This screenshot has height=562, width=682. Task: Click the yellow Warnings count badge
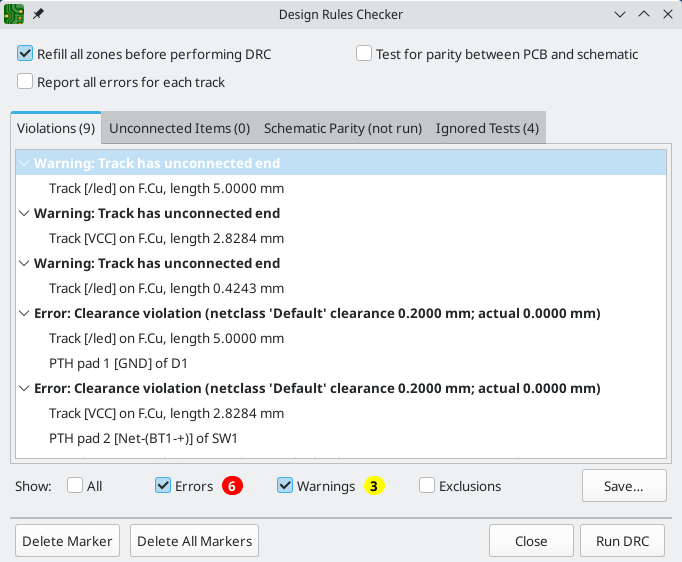(x=374, y=486)
